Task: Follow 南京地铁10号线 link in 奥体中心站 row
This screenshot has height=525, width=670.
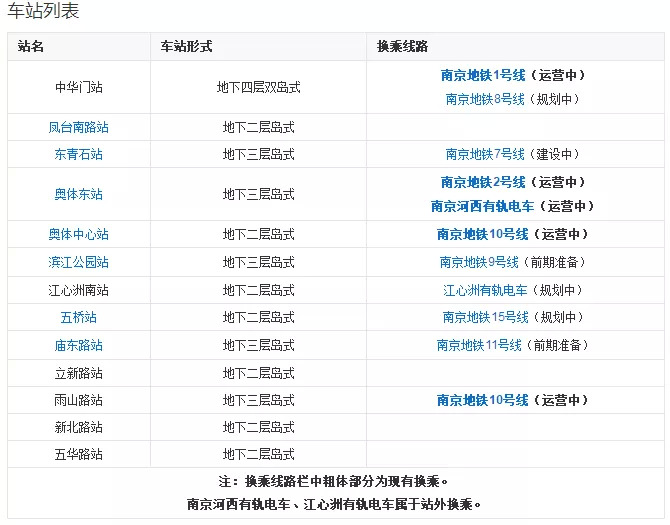Action: (x=482, y=234)
